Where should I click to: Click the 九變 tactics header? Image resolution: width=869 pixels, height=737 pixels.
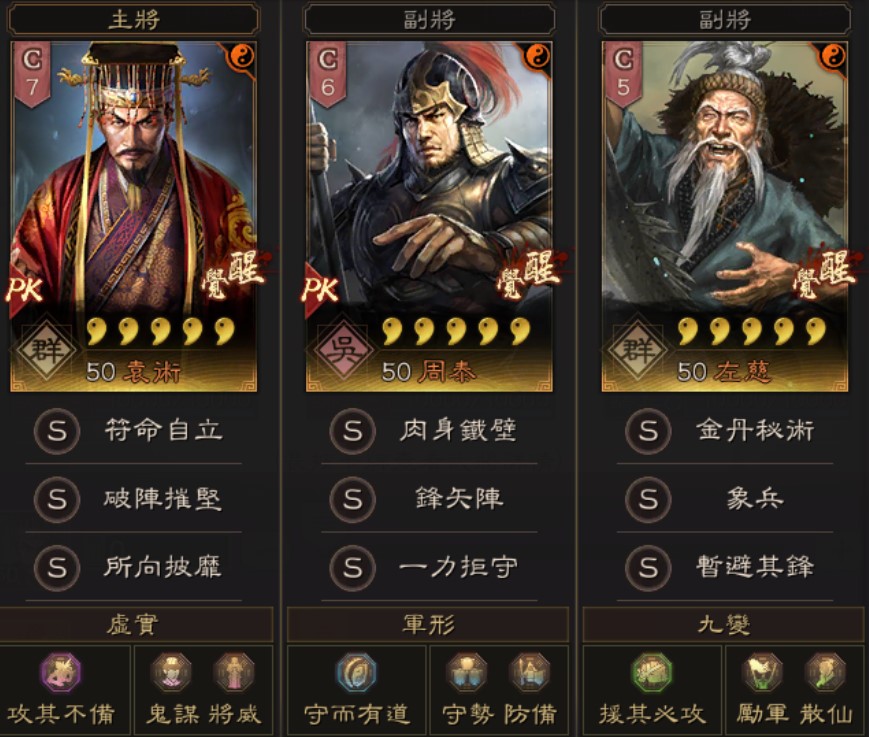(725, 625)
